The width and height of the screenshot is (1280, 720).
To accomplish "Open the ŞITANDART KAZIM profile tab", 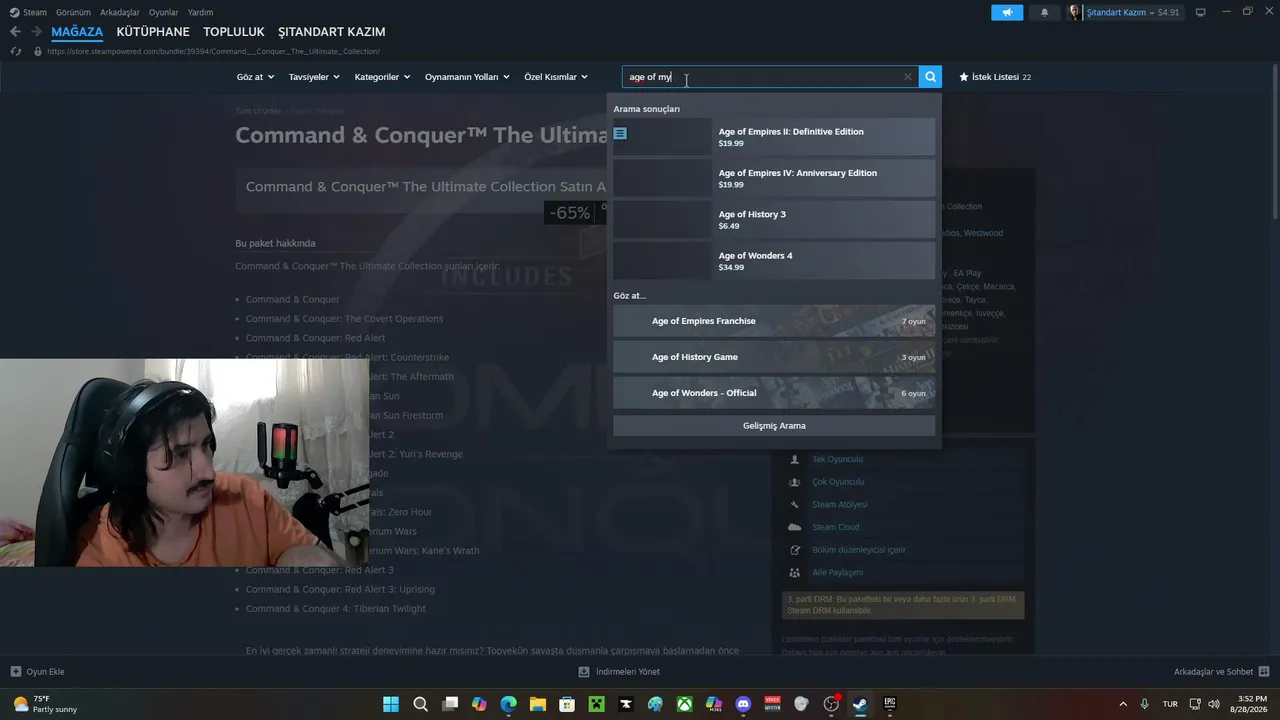I will coord(331,32).
